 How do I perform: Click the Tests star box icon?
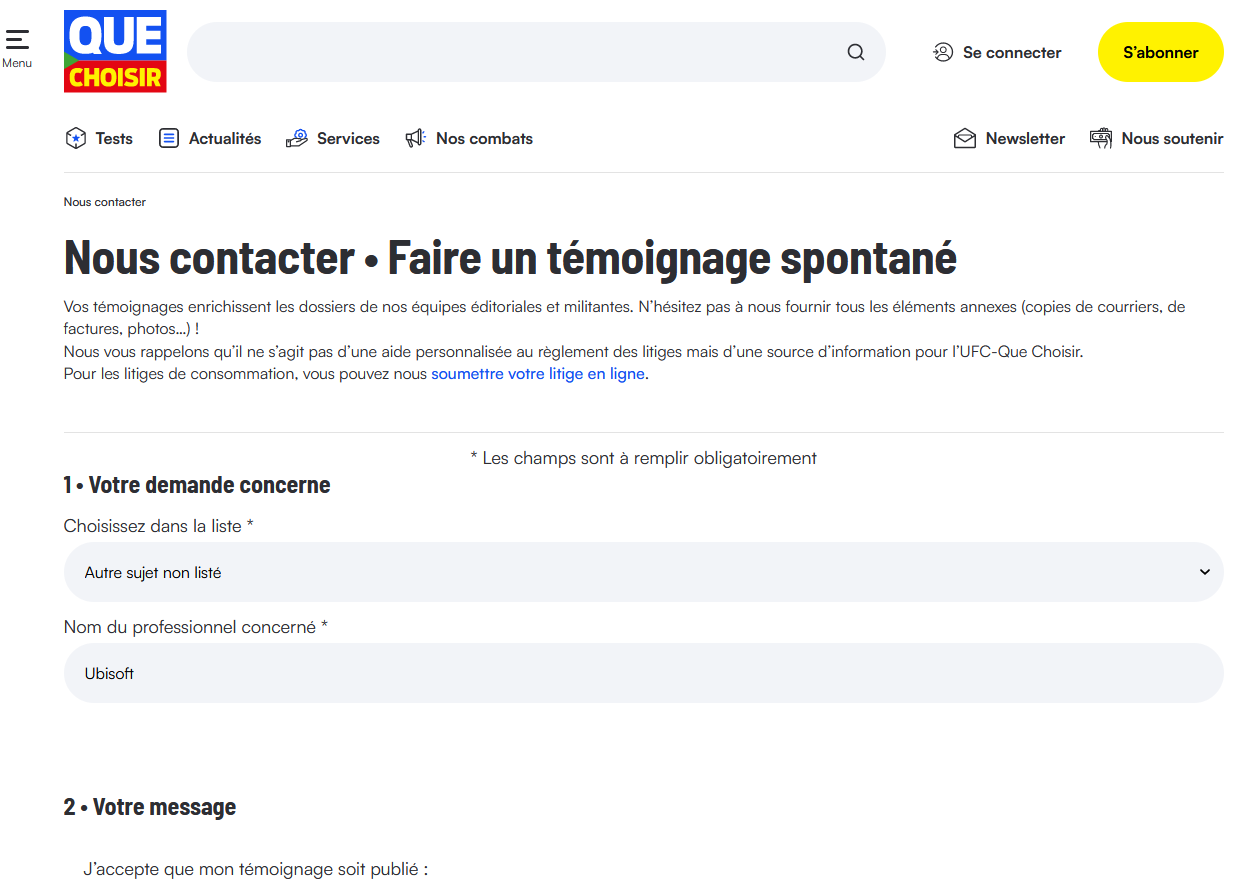pyautogui.click(x=75, y=138)
